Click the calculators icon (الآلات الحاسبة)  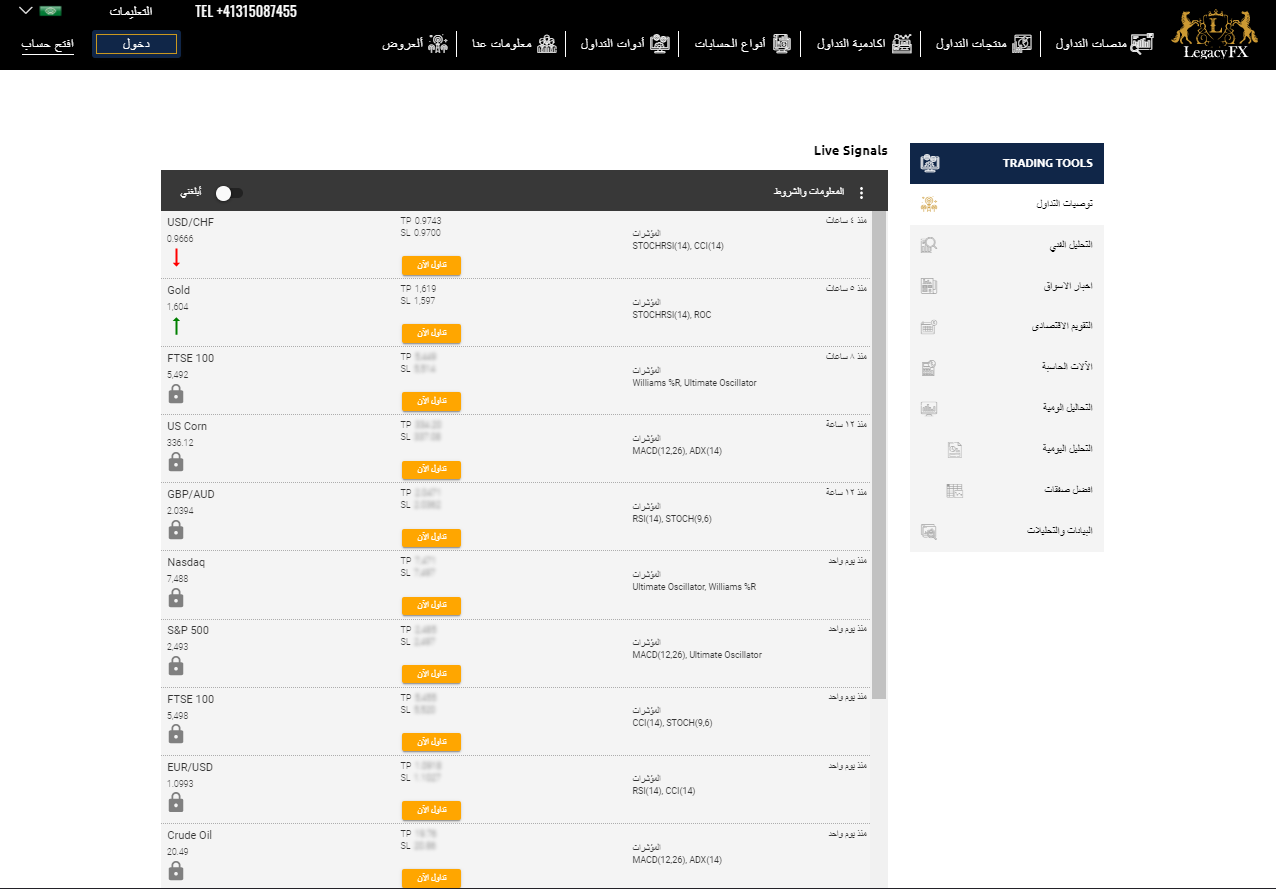929,368
